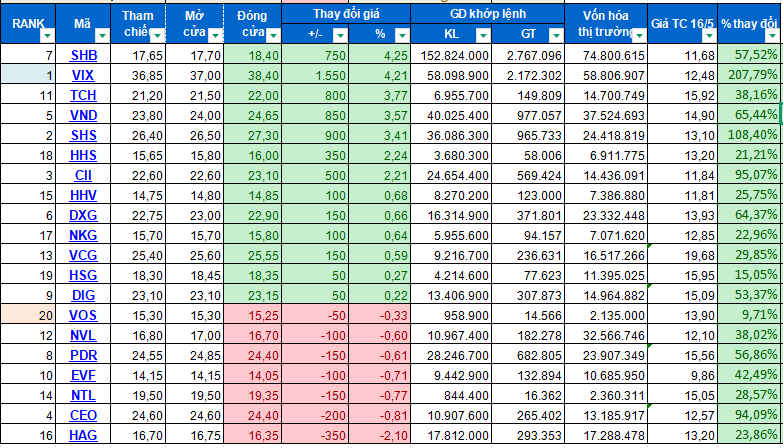The image size is (783, 448).
Task: Select the Thay đổi giá header cell
Action: point(346,13)
